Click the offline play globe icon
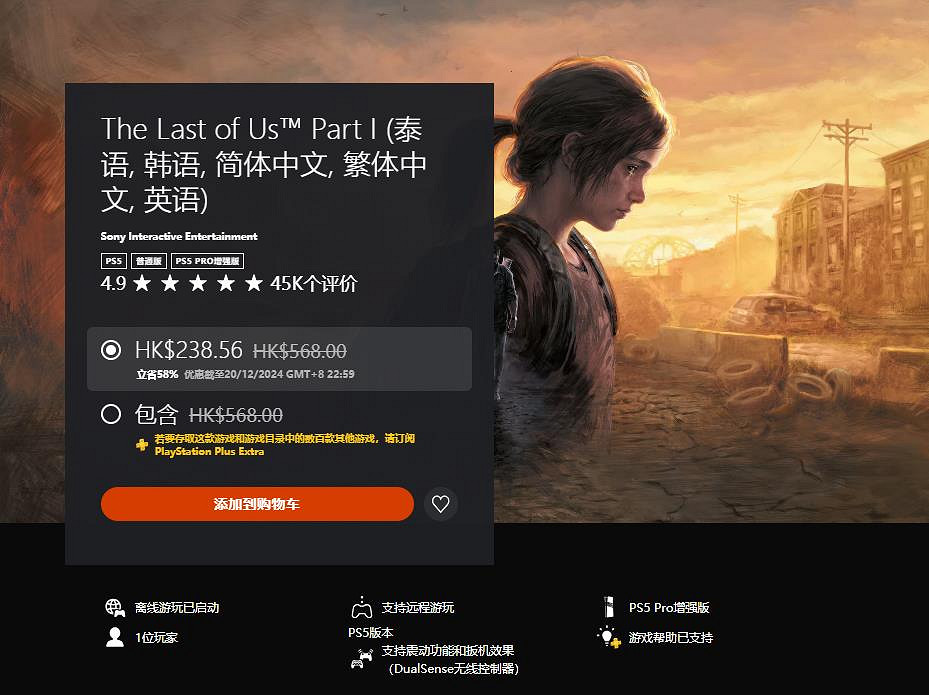The height and width of the screenshot is (695, 929). 114,607
